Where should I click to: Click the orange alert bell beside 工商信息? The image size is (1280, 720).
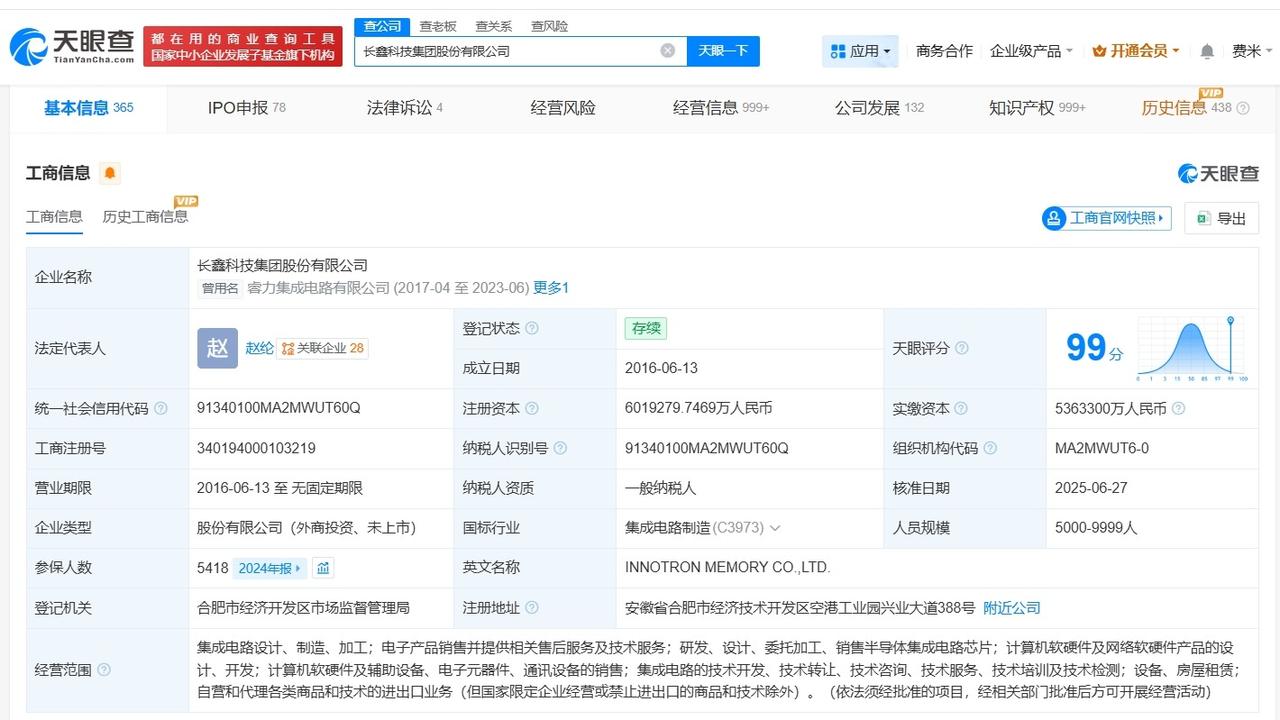pyautogui.click(x=110, y=173)
